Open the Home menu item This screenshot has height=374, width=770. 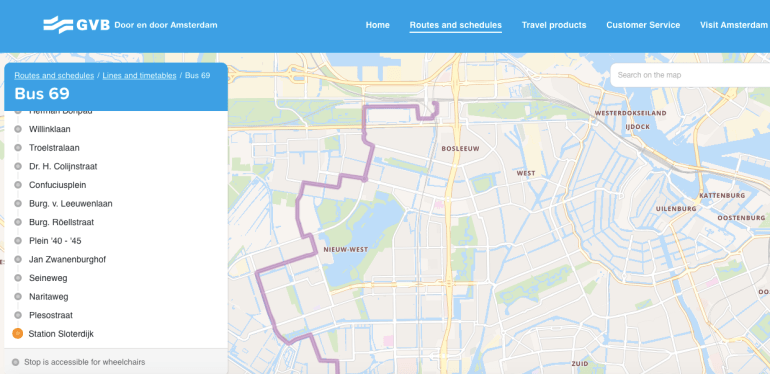pos(378,25)
